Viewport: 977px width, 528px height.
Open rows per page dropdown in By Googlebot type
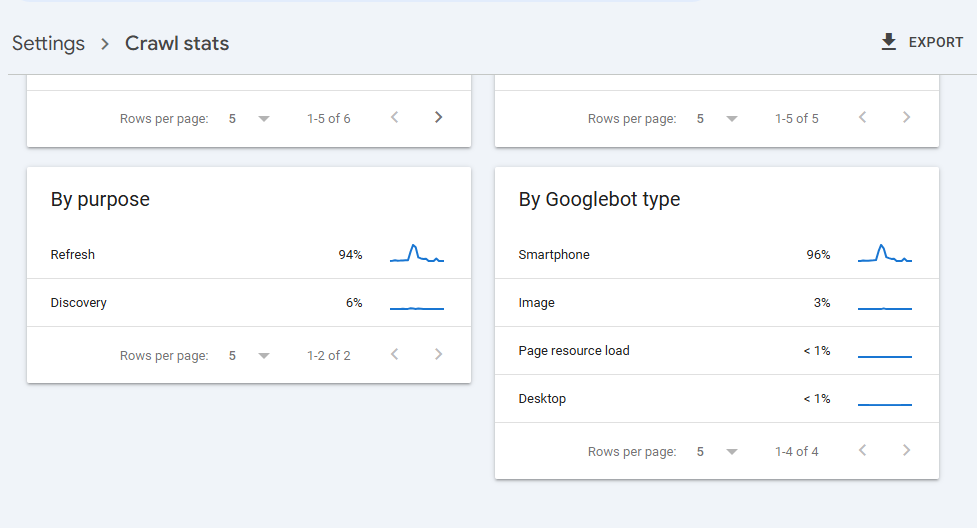(x=716, y=451)
